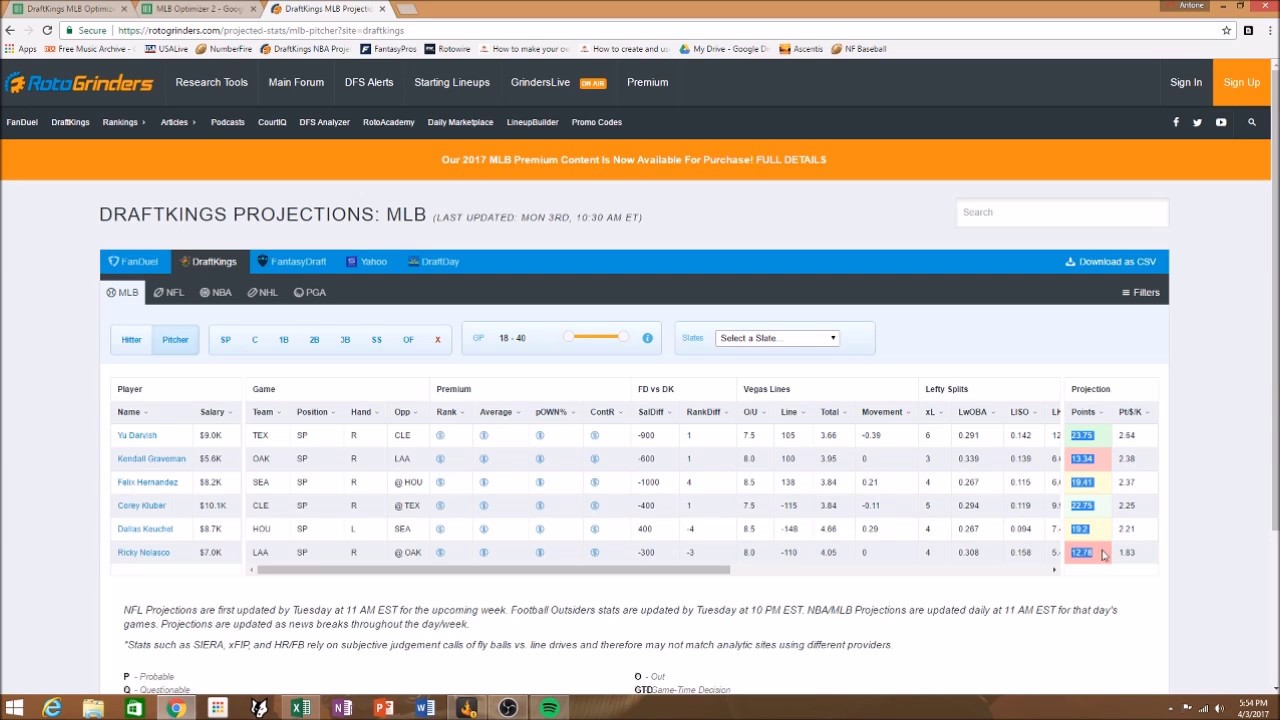Switch to FanDuel projections tab
1280x720 pixels.
coord(134,262)
